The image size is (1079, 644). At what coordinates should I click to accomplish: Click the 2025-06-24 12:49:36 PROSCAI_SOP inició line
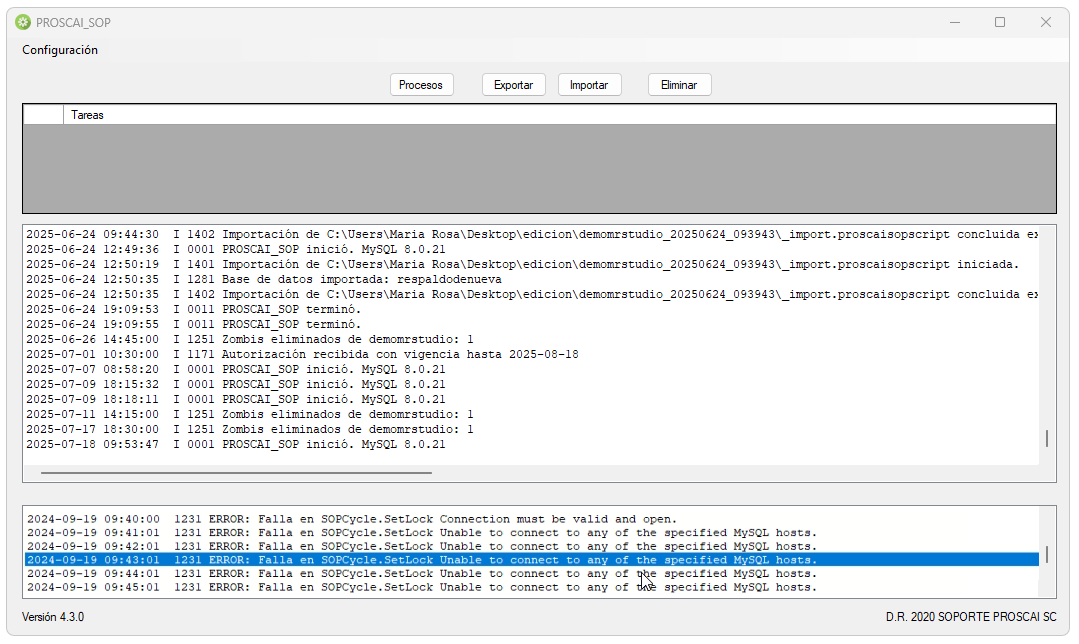coord(236,249)
